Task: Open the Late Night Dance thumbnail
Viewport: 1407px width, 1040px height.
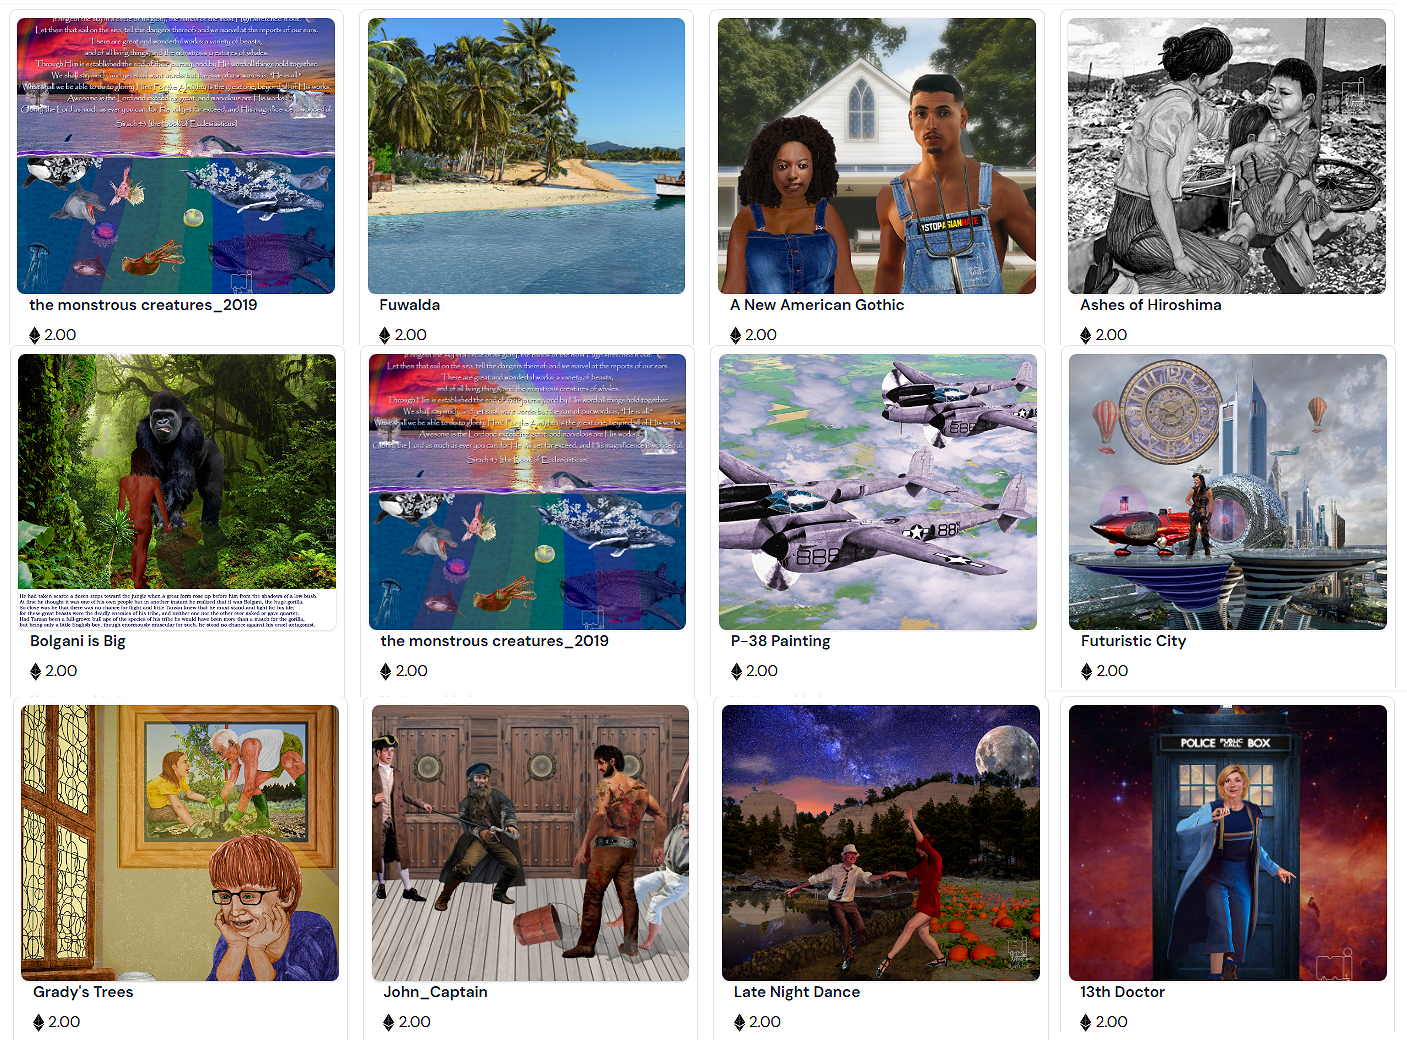Action: (x=881, y=842)
